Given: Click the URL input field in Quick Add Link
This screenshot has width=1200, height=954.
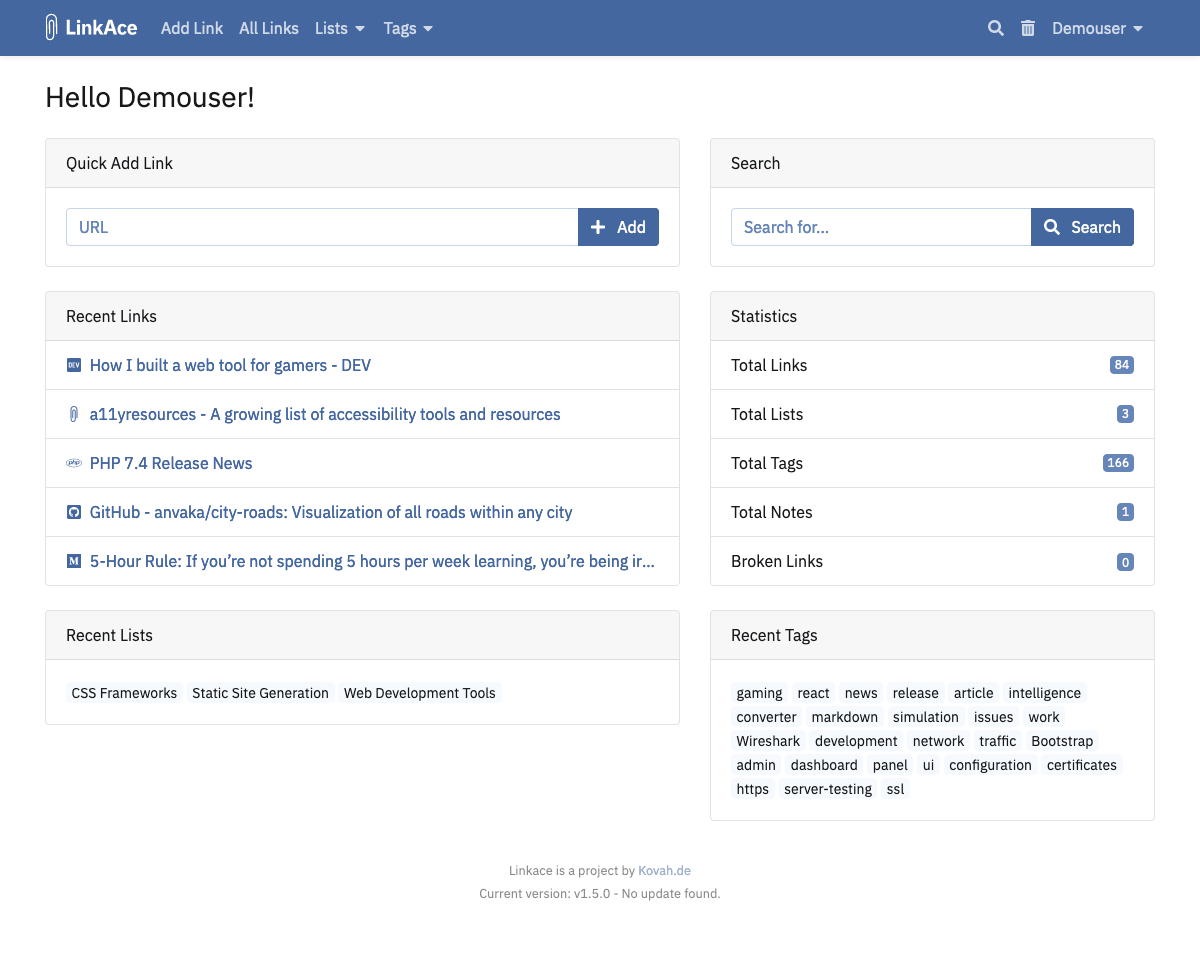Looking at the screenshot, I should pyautogui.click(x=320, y=227).
